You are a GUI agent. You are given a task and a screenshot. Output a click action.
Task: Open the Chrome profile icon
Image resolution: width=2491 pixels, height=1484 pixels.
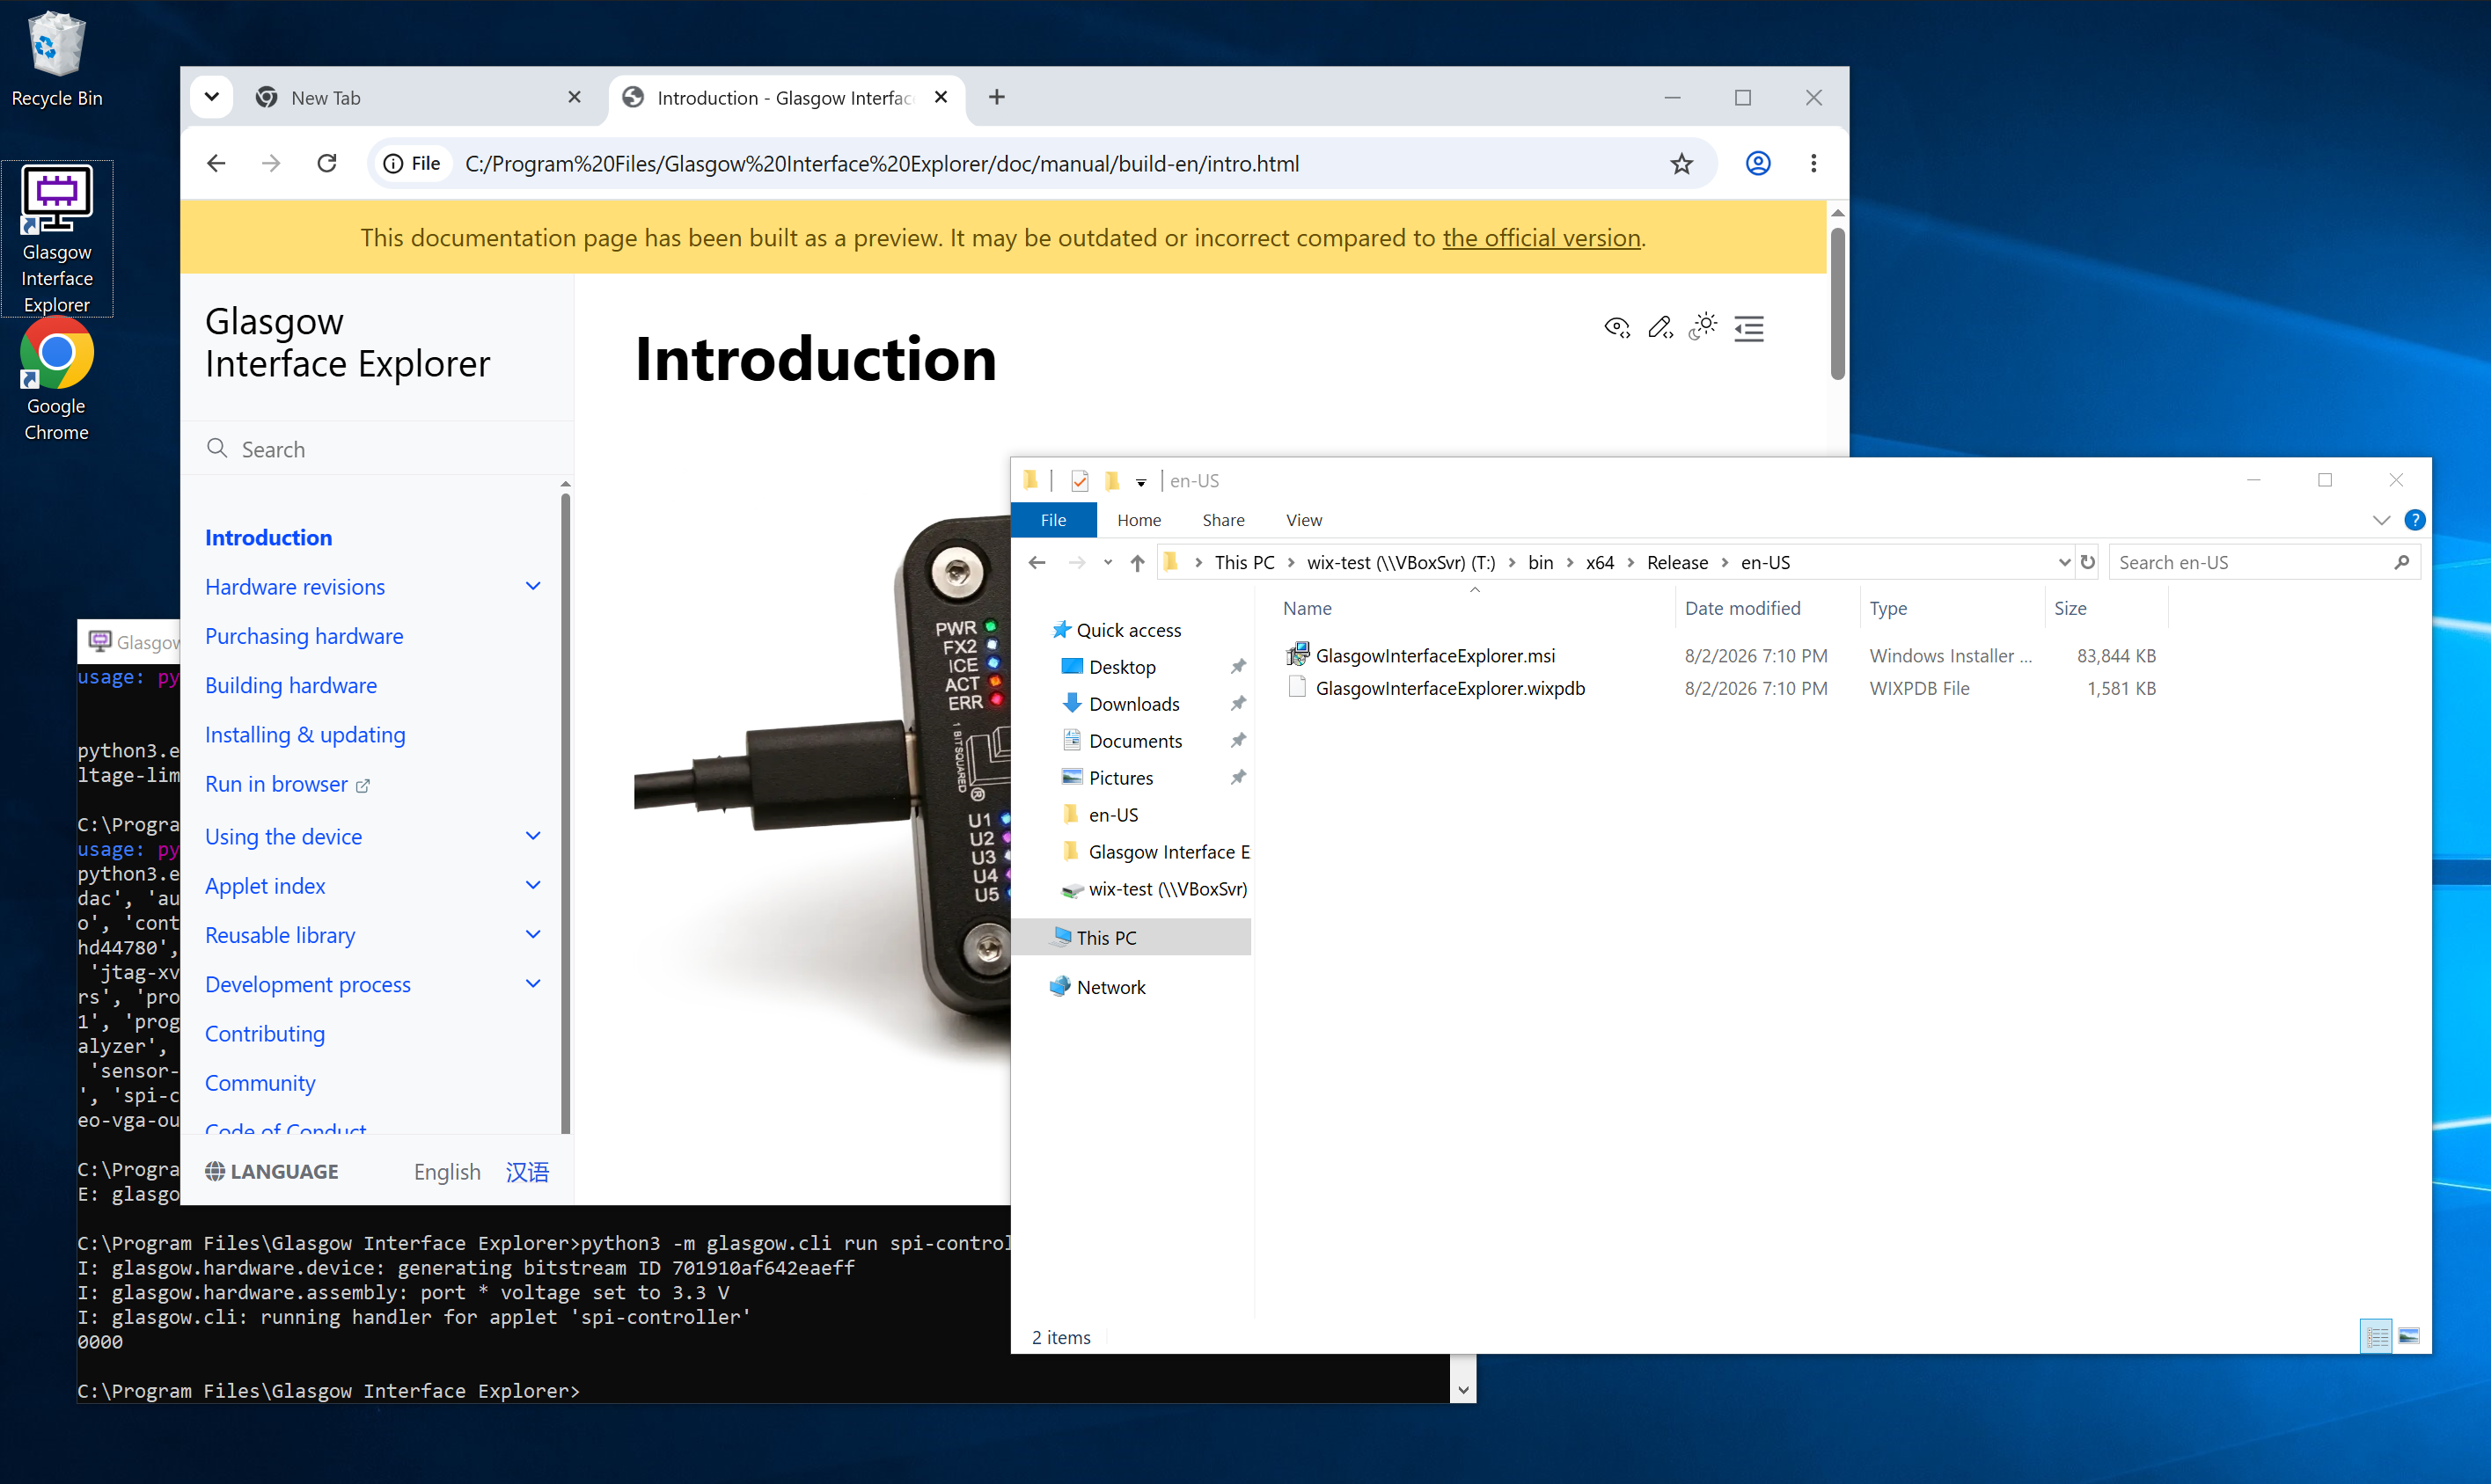pyautogui.click(x=1758, y=163)
